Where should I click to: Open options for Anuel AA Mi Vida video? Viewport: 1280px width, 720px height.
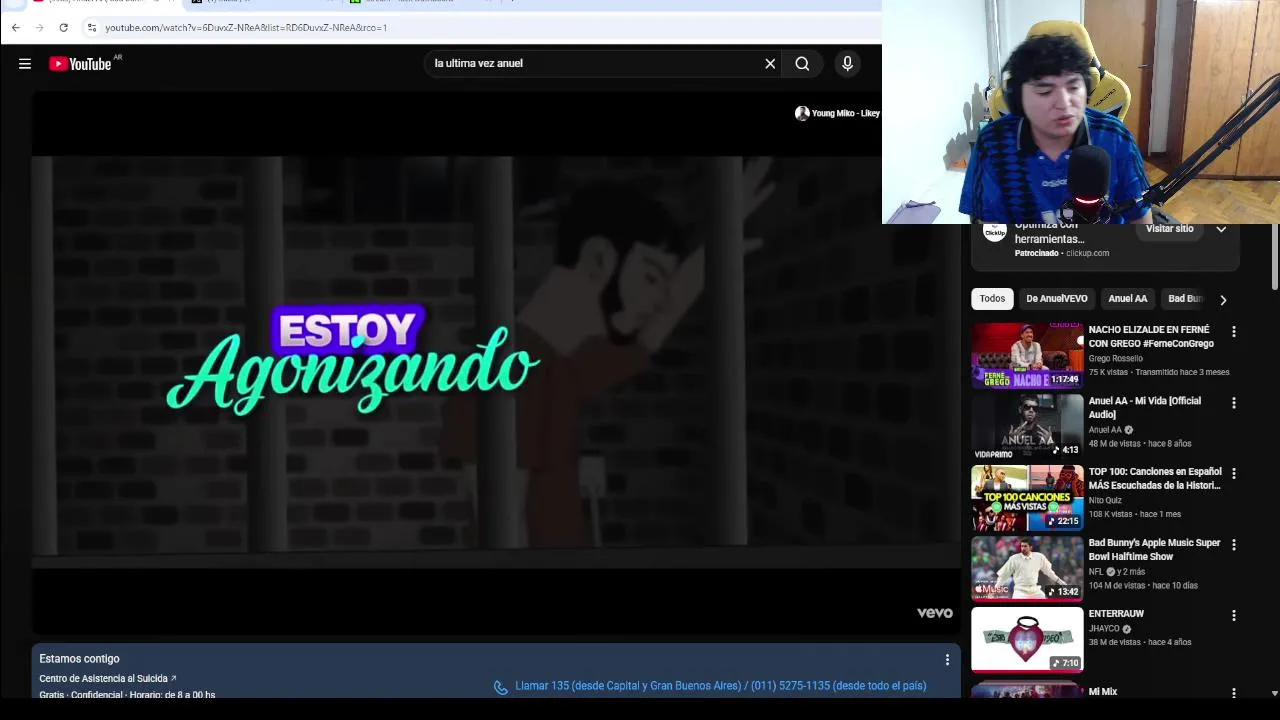point(1233,403)
